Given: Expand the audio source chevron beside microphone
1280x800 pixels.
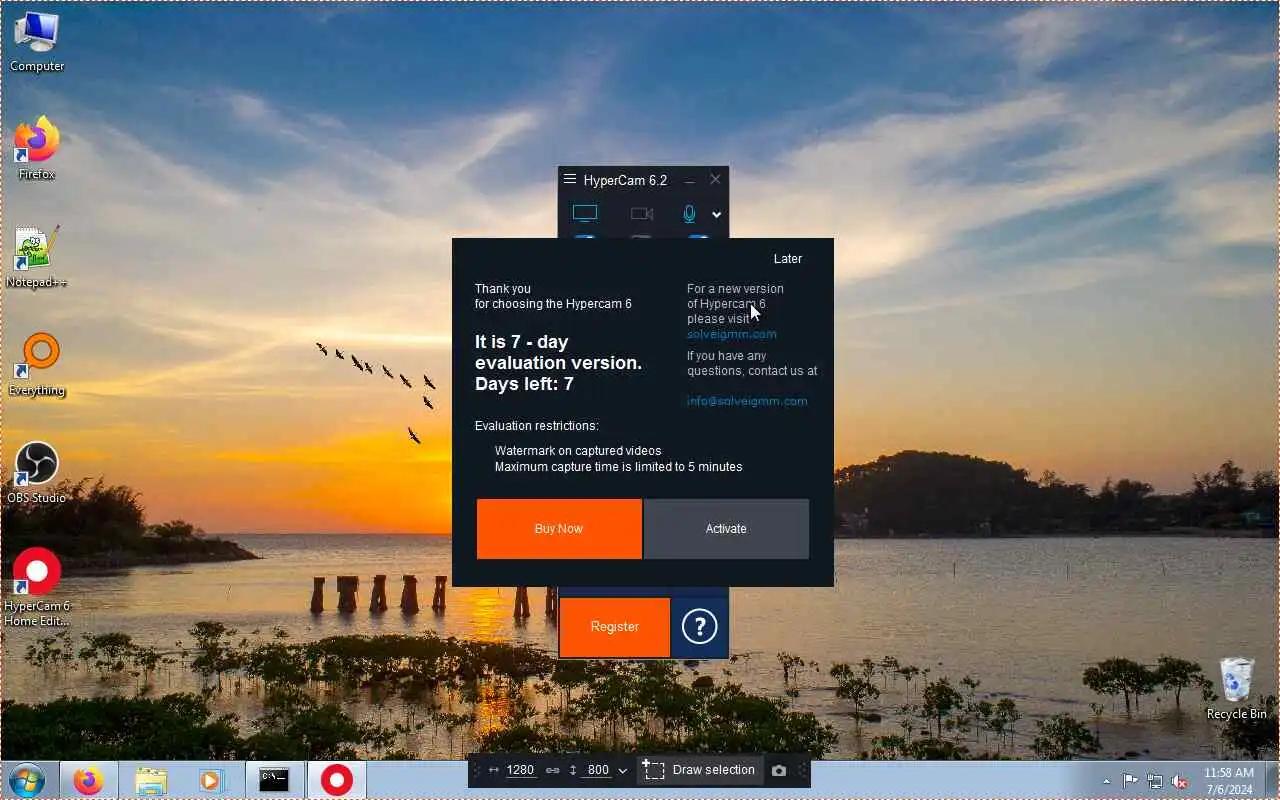Looking at the screenshot, I should click(716, 214).
